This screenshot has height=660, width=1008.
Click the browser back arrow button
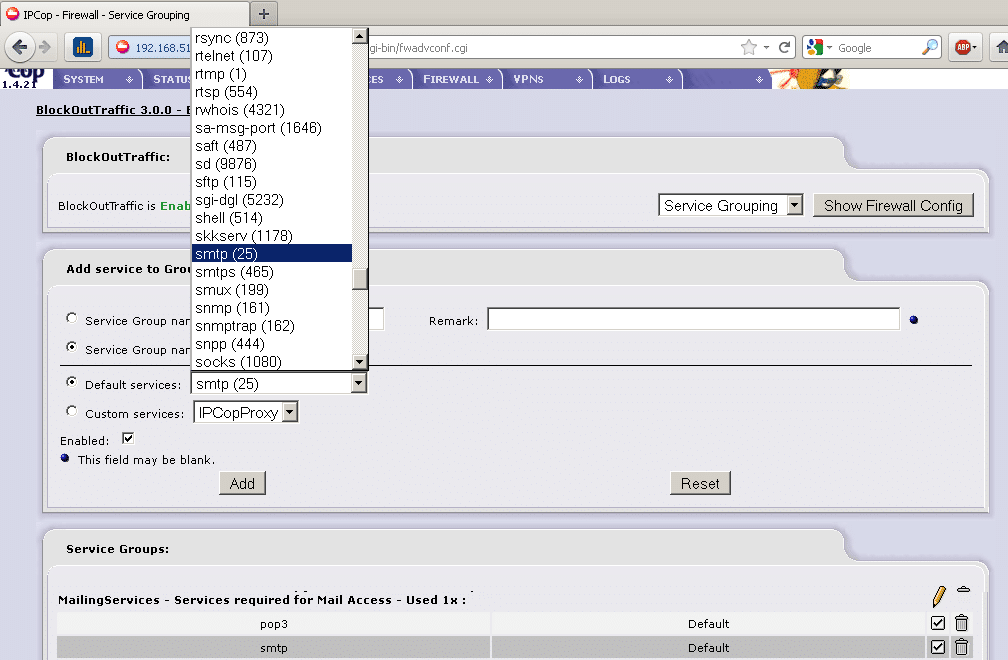coord(20,47)
